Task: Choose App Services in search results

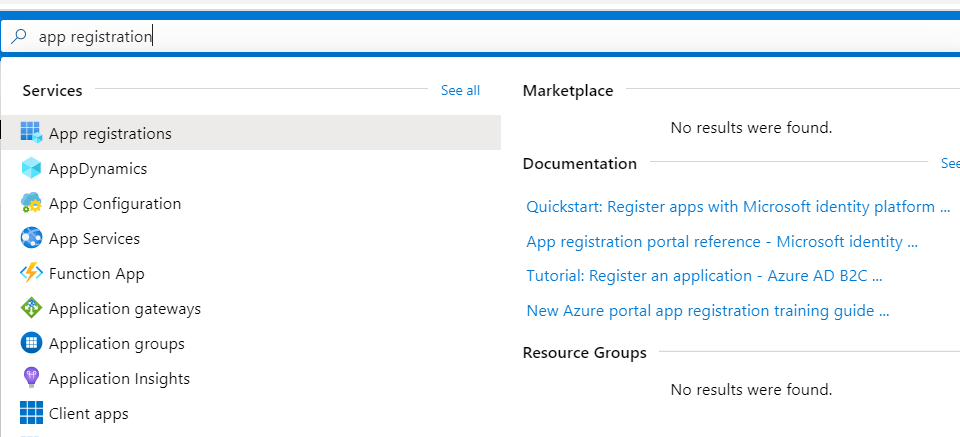Action: pos(94,239)
